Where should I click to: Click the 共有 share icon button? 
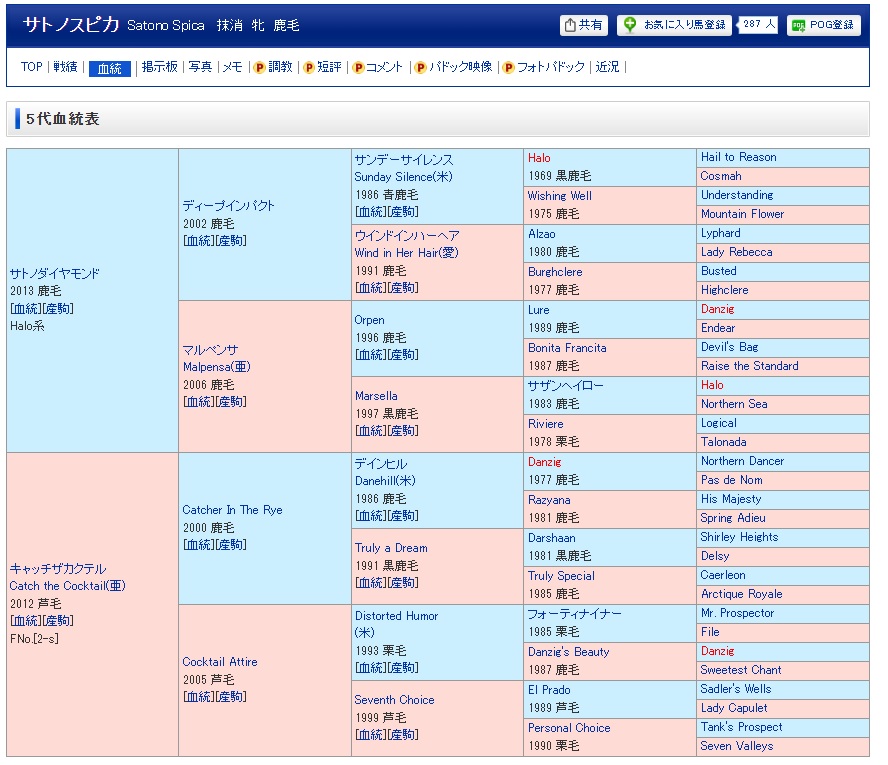(x=571, y=25)
